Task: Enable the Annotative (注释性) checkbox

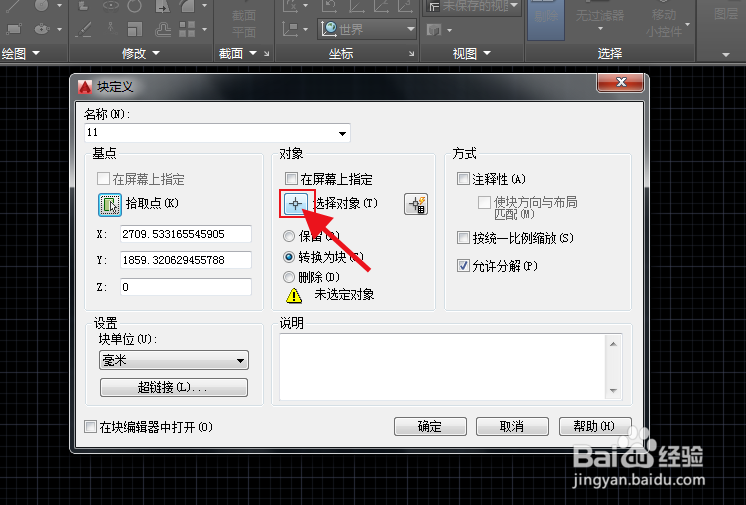Action: pos(463,179)
